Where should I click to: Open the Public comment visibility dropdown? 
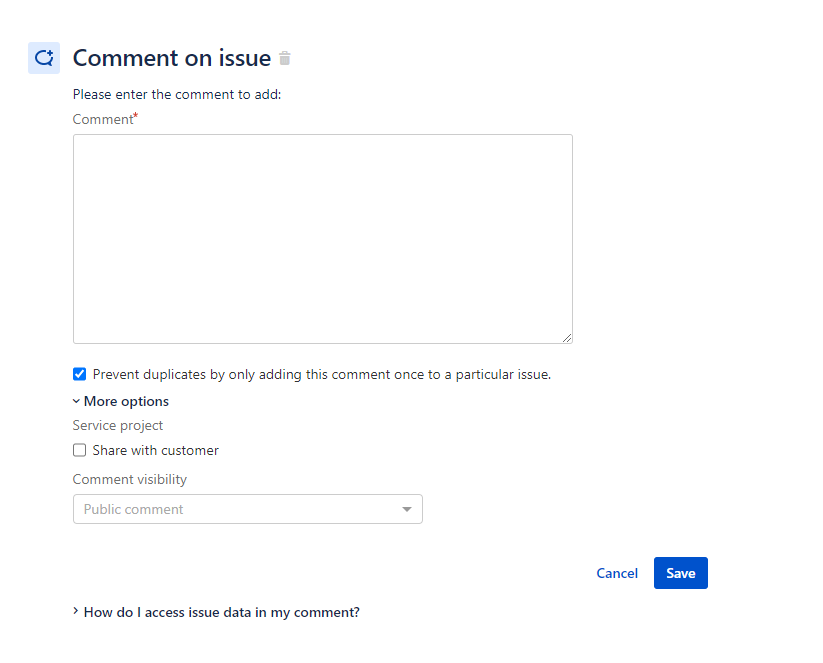click(247, 509)
